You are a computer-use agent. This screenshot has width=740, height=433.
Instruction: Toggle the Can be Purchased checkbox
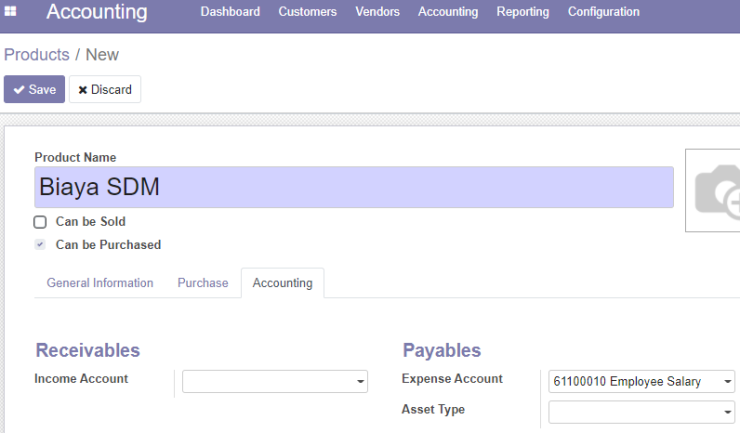pyautogui.click(x=40, y=245)
